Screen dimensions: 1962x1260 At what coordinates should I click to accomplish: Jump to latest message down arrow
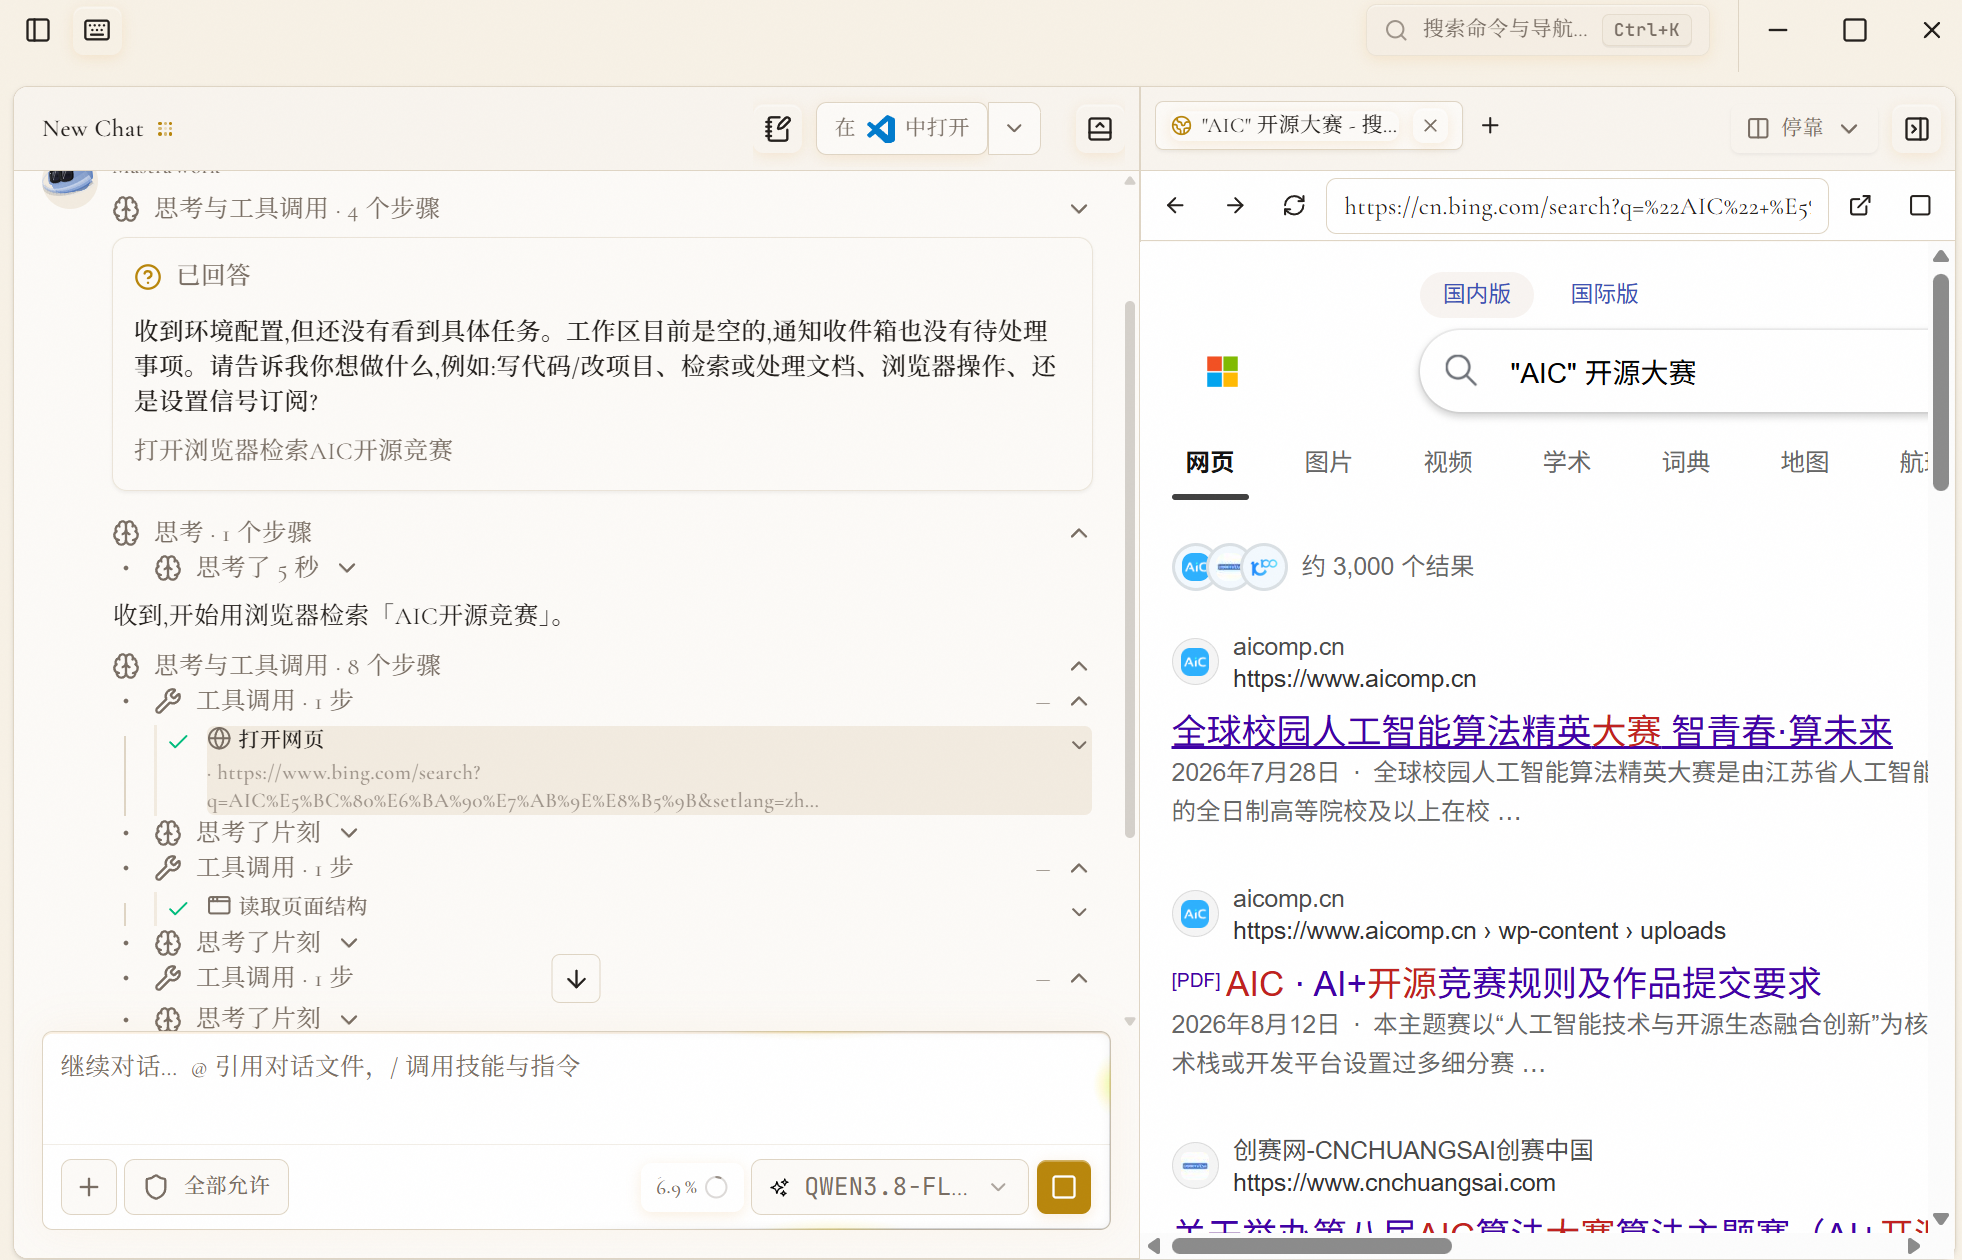[576, 978]
